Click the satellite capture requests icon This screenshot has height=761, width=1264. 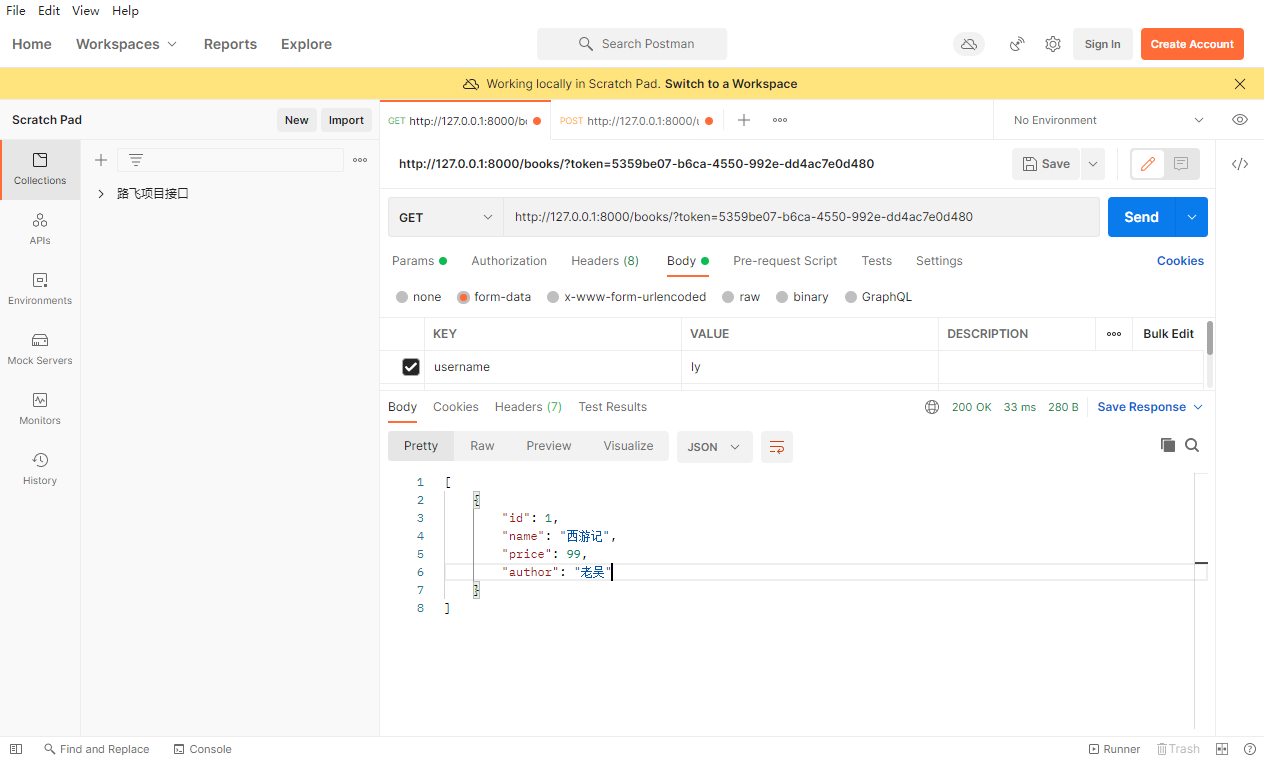[1017, 44]
